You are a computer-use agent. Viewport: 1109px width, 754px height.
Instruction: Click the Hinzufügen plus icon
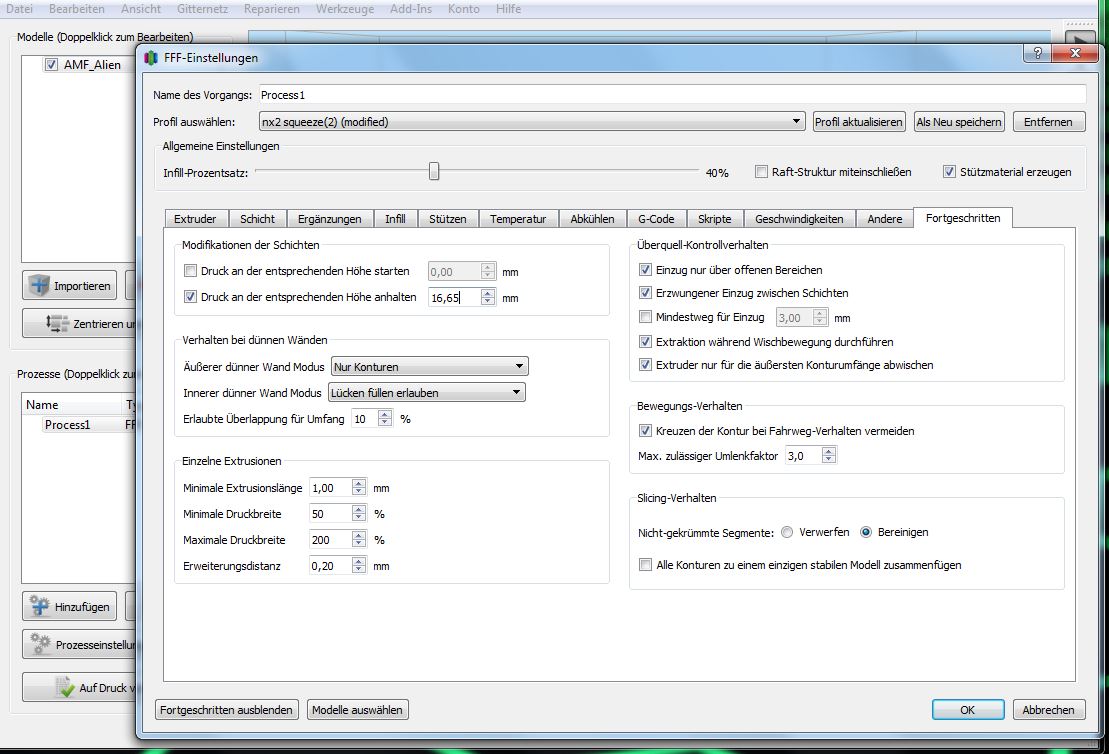coord(40,606)
